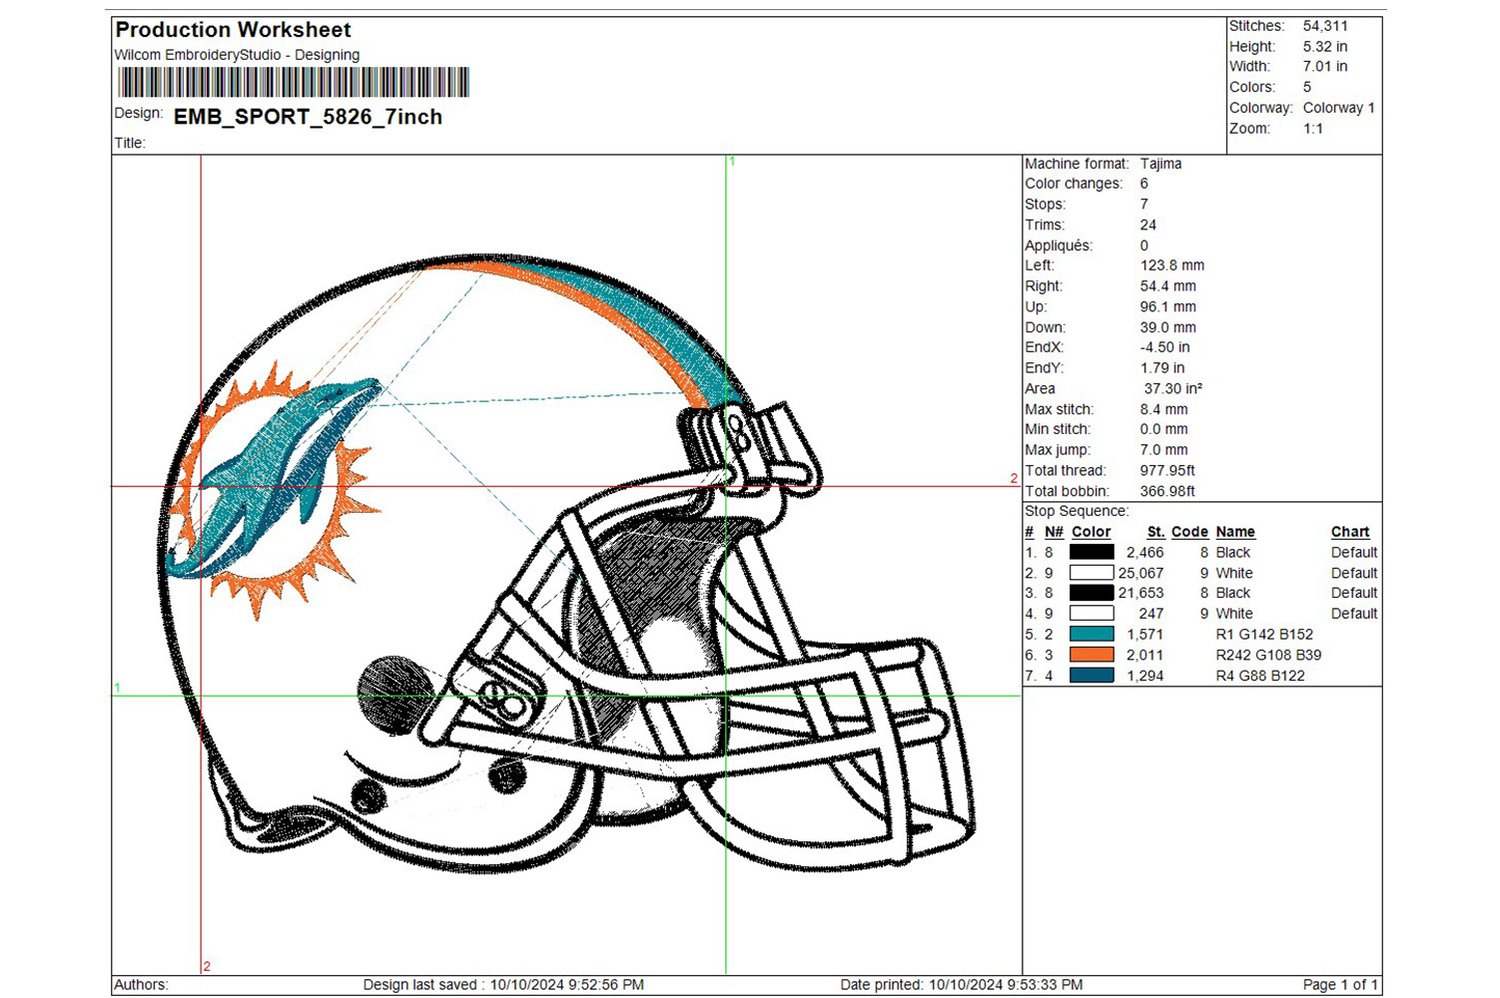
Task: Click the Min stitch value "0.0 mm"
Action: point(1164,430)
